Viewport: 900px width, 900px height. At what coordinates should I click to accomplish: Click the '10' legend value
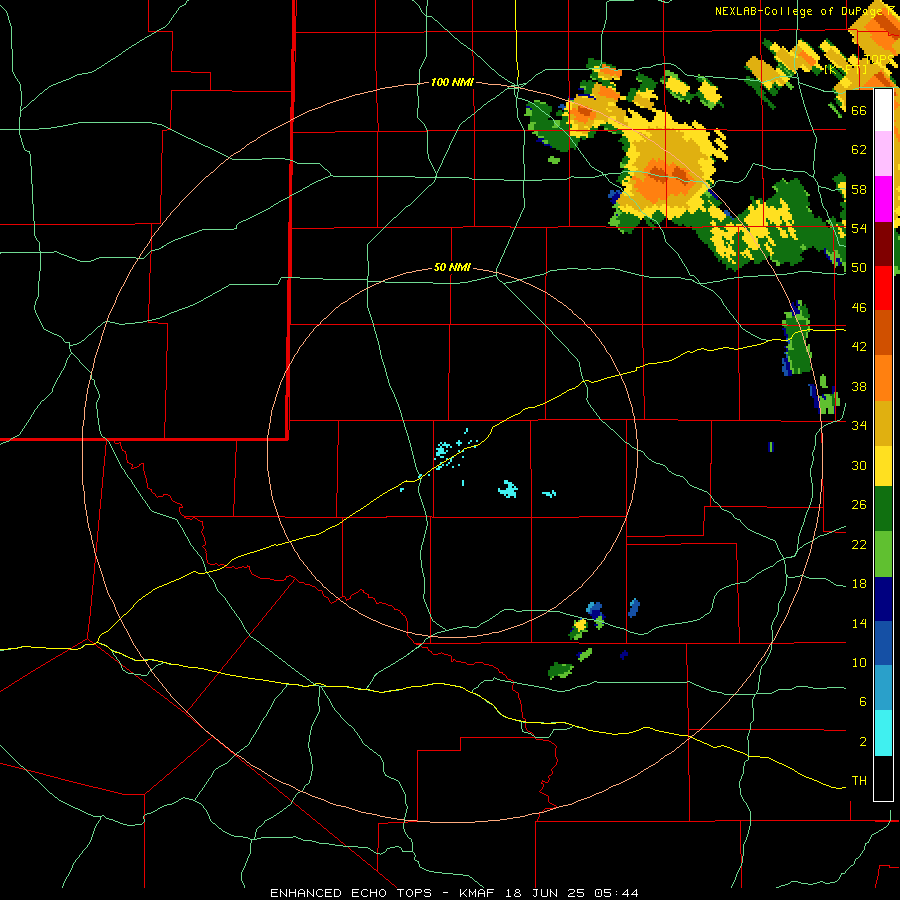[859, 662]
